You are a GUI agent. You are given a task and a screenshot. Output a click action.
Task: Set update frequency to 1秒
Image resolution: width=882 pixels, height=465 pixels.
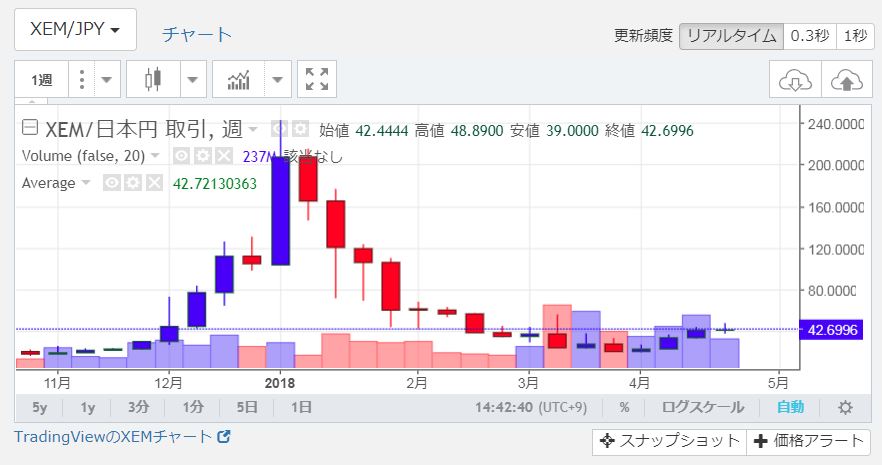(x=855, y=36)
